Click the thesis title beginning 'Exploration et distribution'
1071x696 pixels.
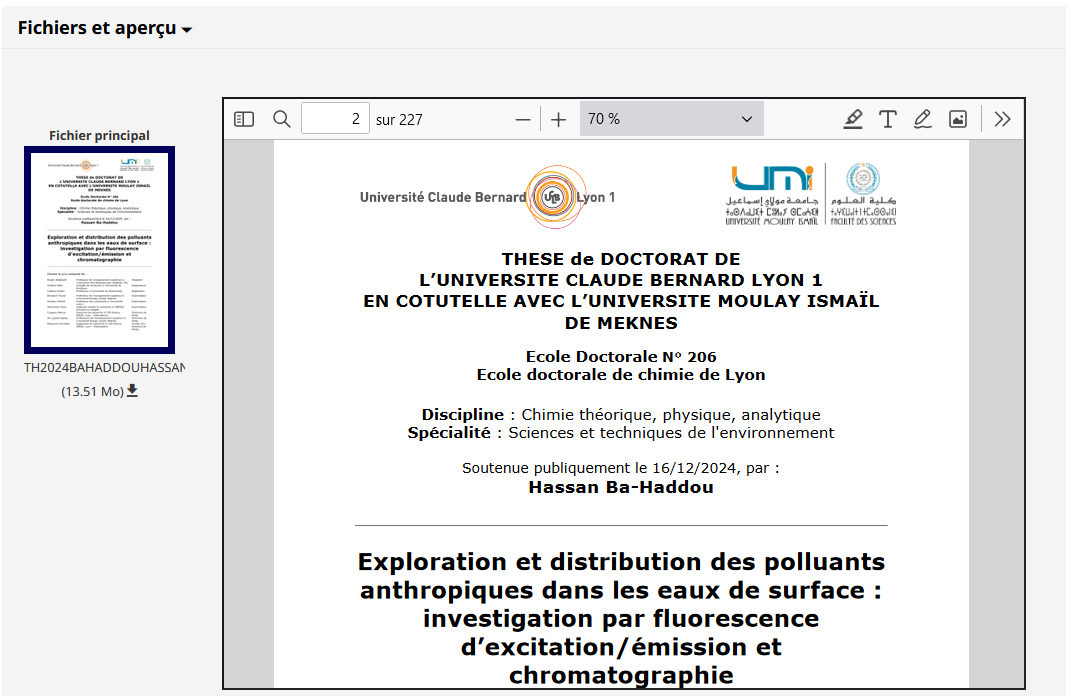[621, 618]
